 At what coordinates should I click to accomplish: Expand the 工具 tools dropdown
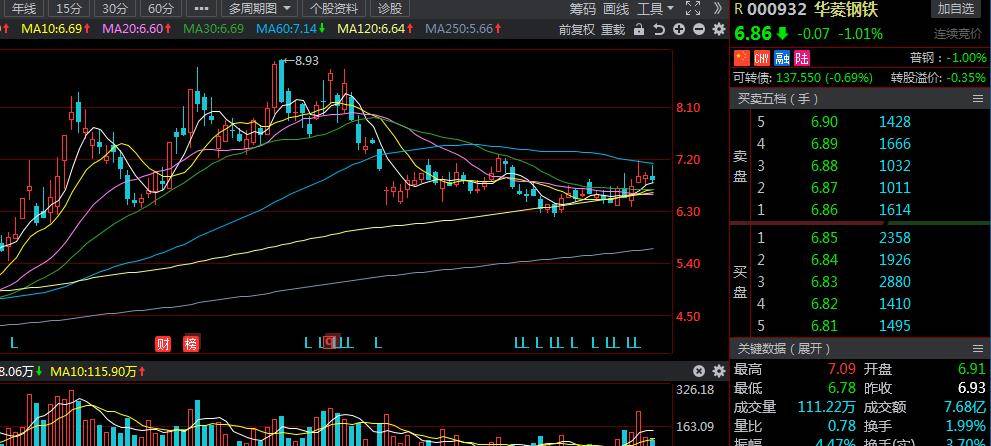point(655,9)
